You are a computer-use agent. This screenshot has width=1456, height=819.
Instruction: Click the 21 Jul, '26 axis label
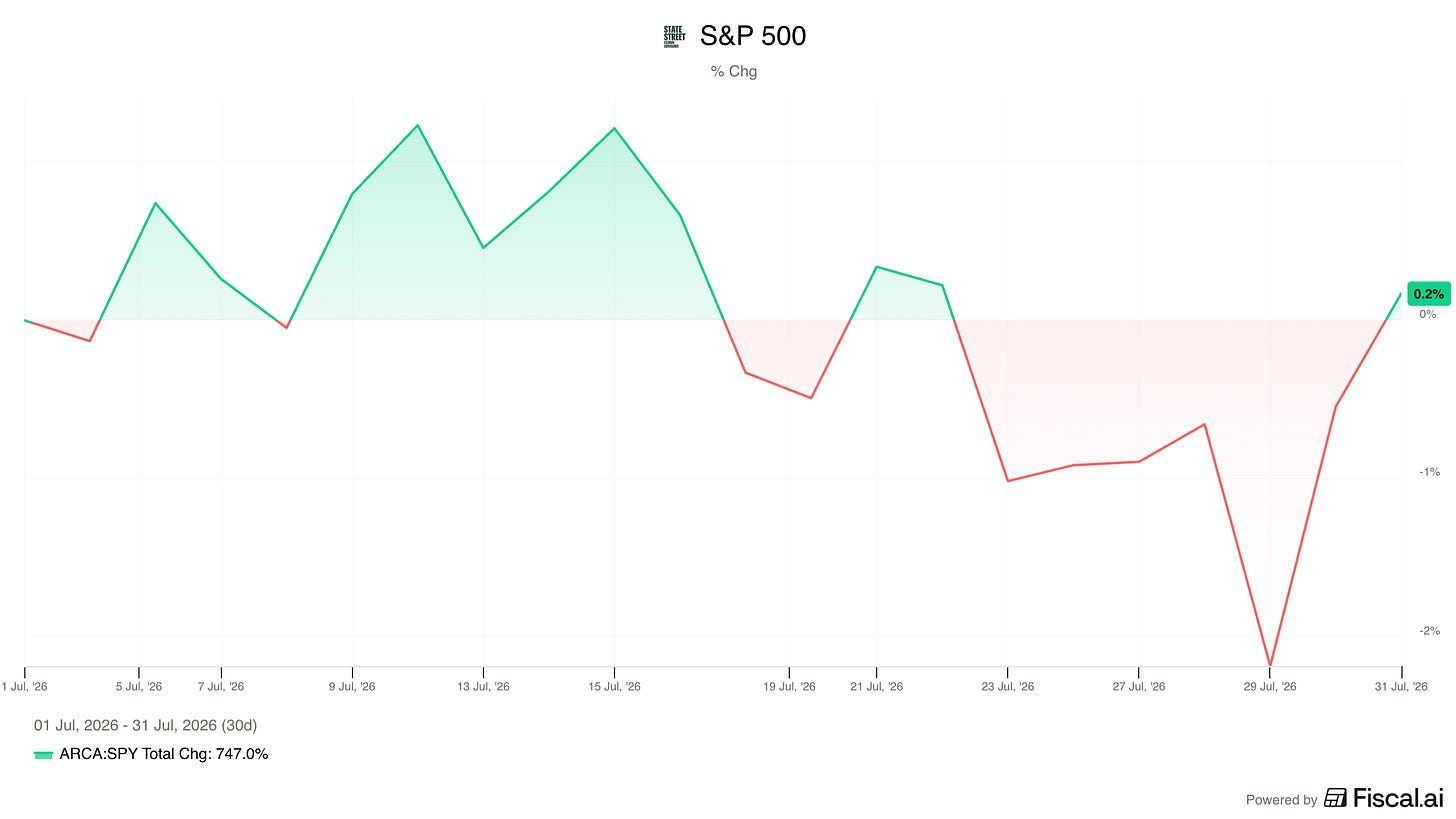(x=876, y=687)
